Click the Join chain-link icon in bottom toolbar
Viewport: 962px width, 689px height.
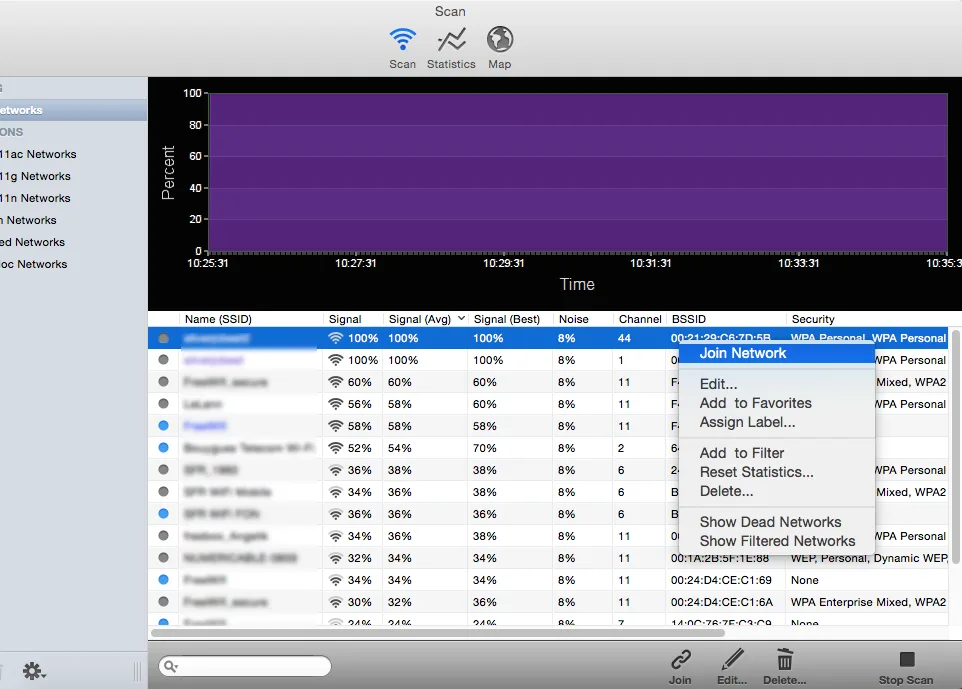tap(680, 661)
